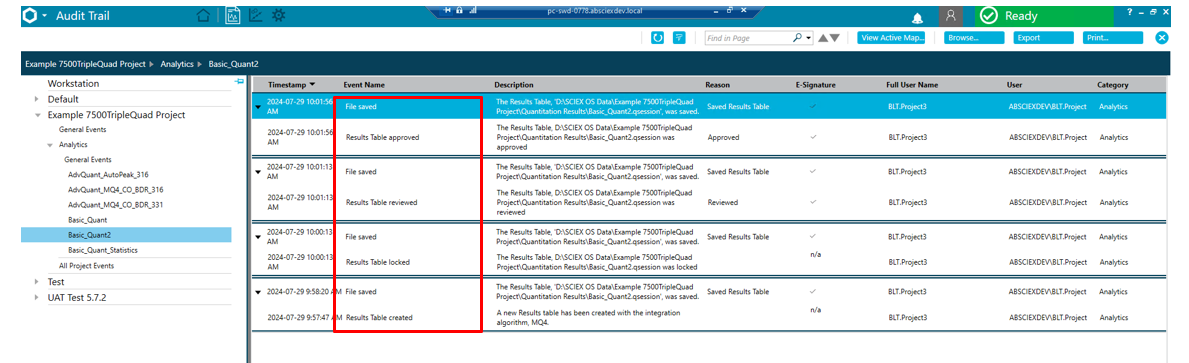Jump to next search match arrow
The height and width of the screenshot is (363, 1189).
point(834,38)
